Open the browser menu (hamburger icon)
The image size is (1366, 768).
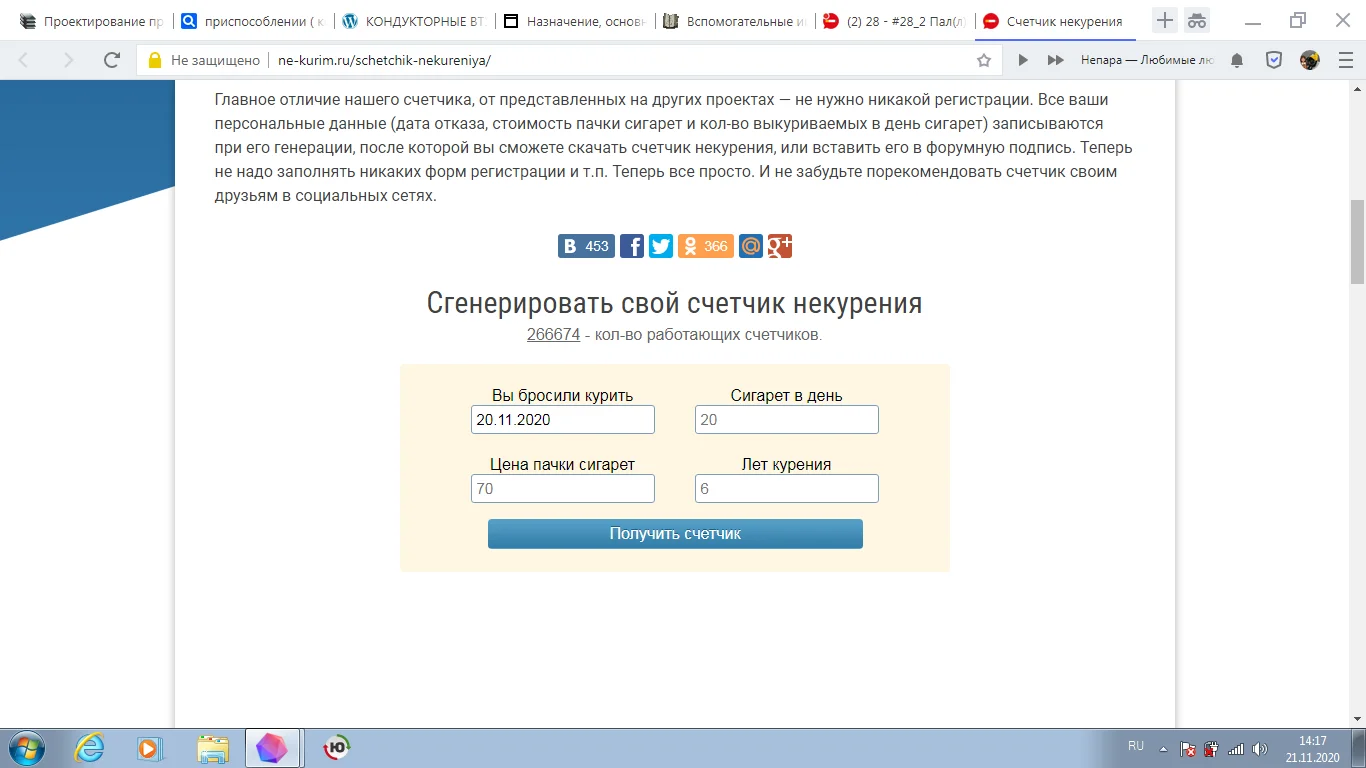tap(1345, 59)
